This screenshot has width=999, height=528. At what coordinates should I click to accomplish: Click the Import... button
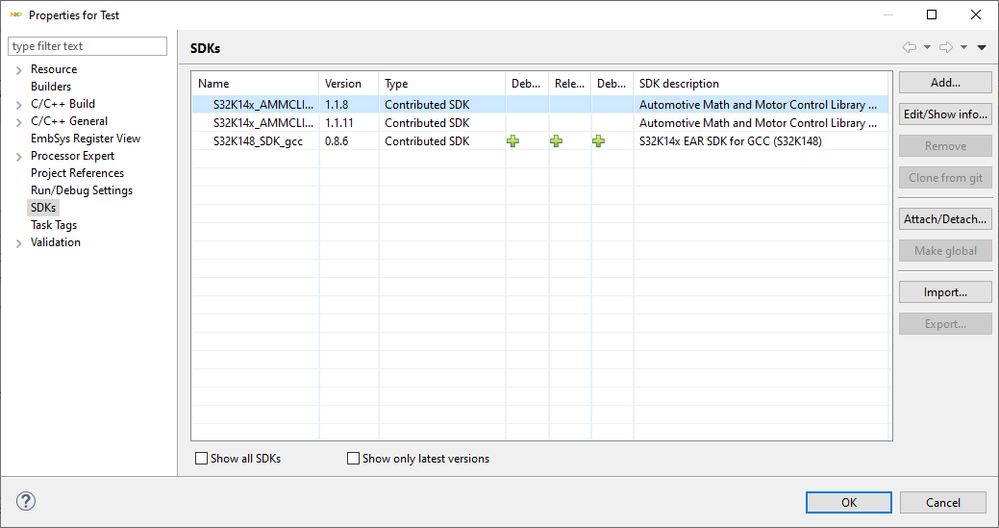[945, 292]
